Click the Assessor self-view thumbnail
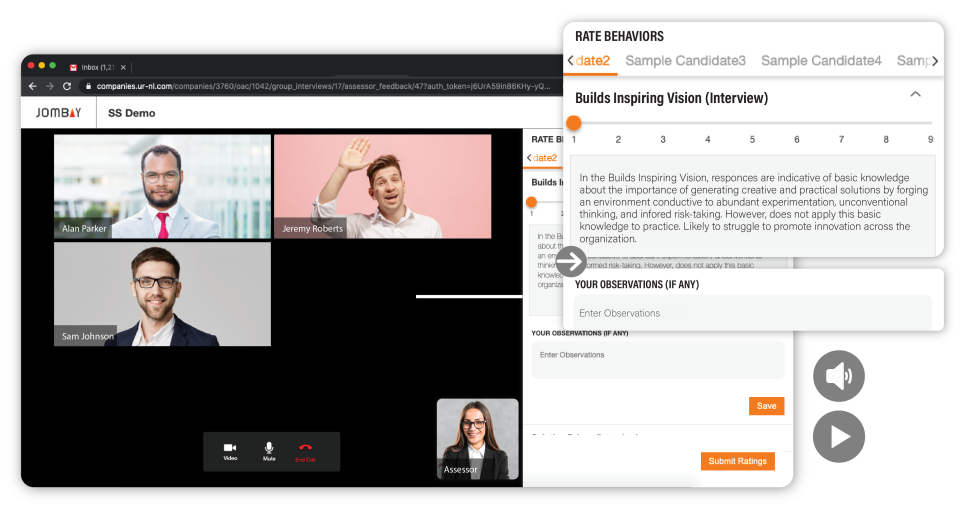 478,439
